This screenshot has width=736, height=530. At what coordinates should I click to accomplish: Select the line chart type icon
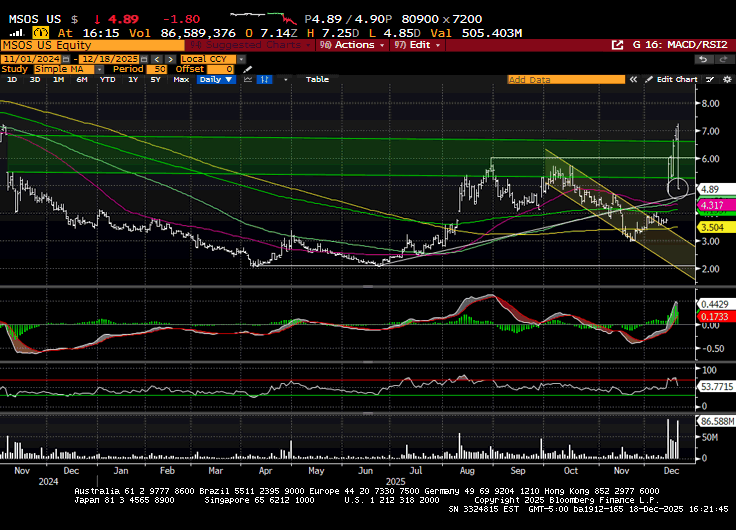248,79
